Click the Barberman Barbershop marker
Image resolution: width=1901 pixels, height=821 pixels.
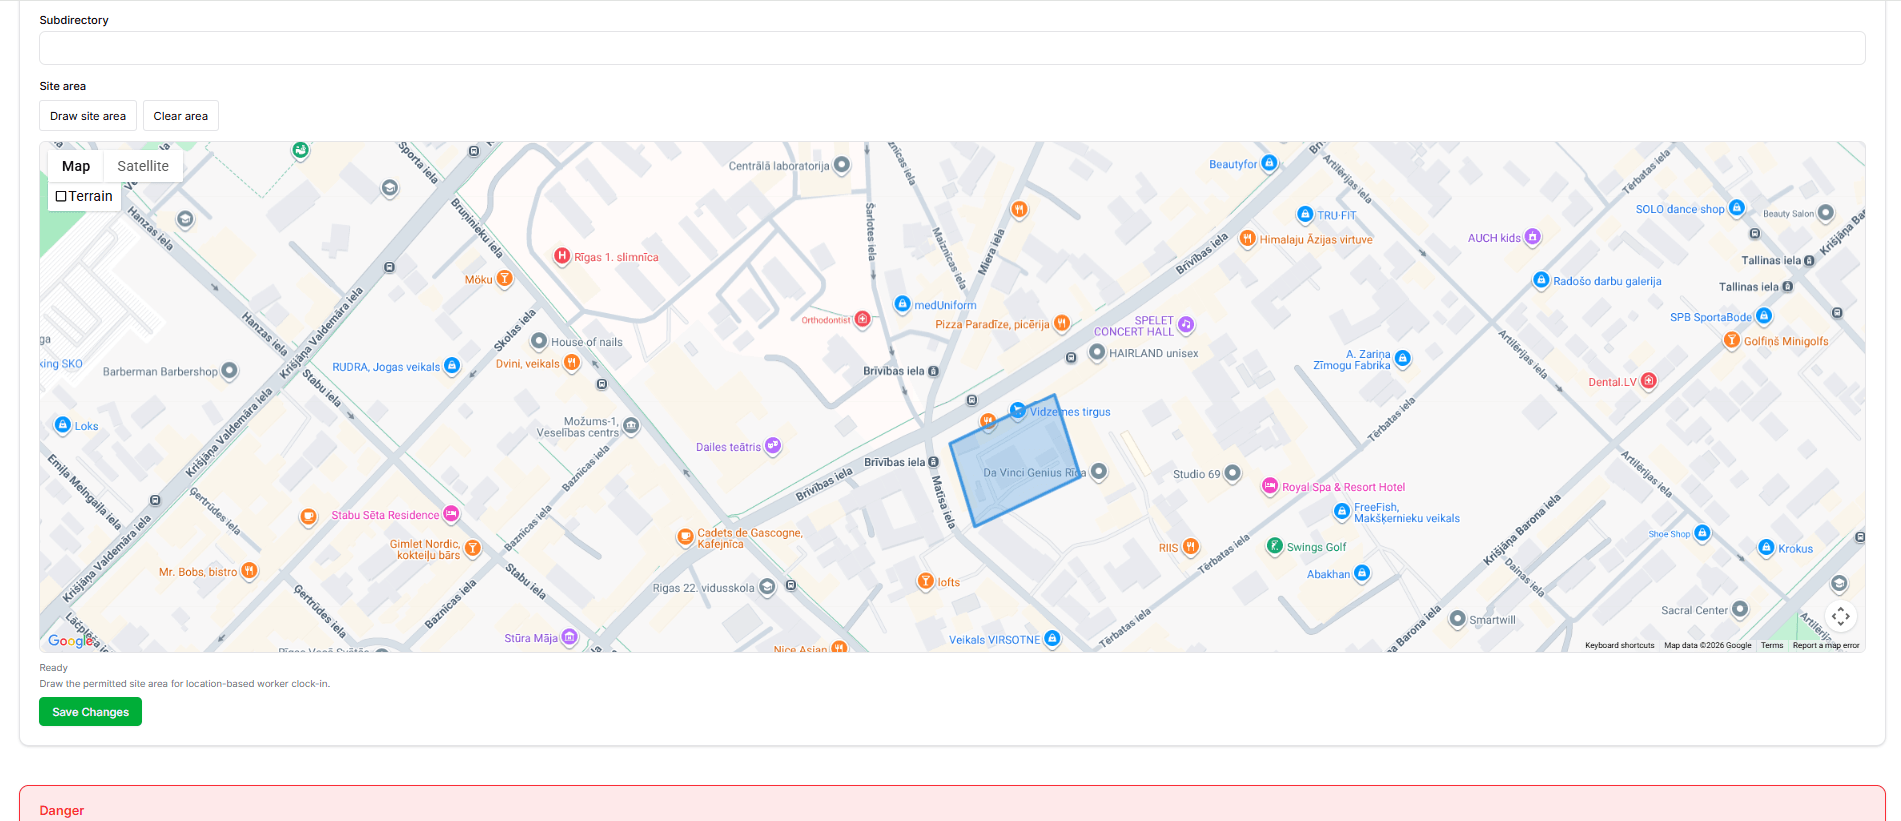click(229, 371)
